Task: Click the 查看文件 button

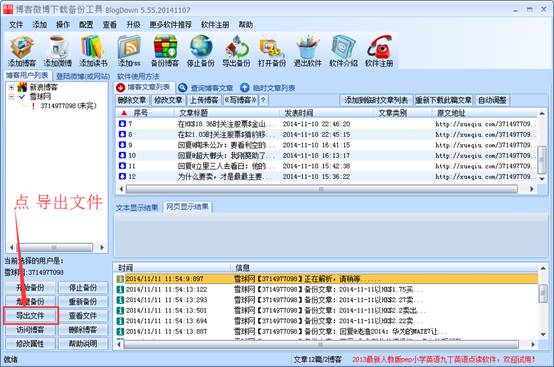Action: point(83,315)
